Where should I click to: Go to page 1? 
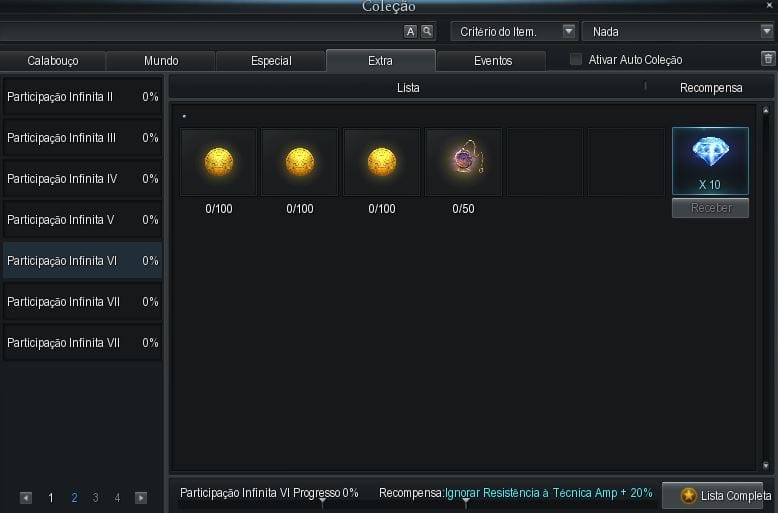point(51,498)
